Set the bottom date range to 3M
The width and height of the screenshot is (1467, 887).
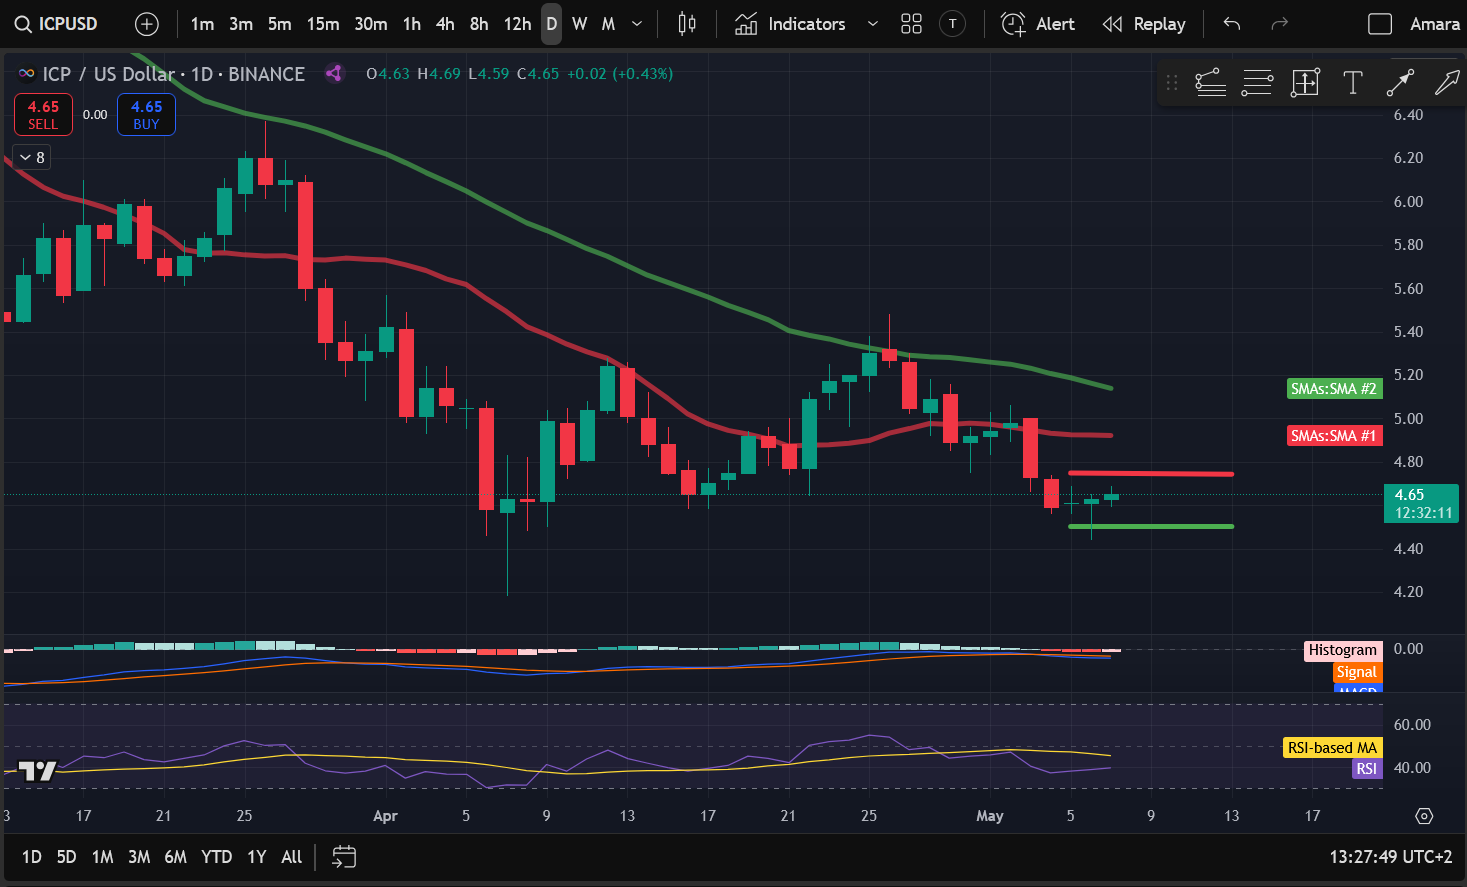click(x=139, y=857)
